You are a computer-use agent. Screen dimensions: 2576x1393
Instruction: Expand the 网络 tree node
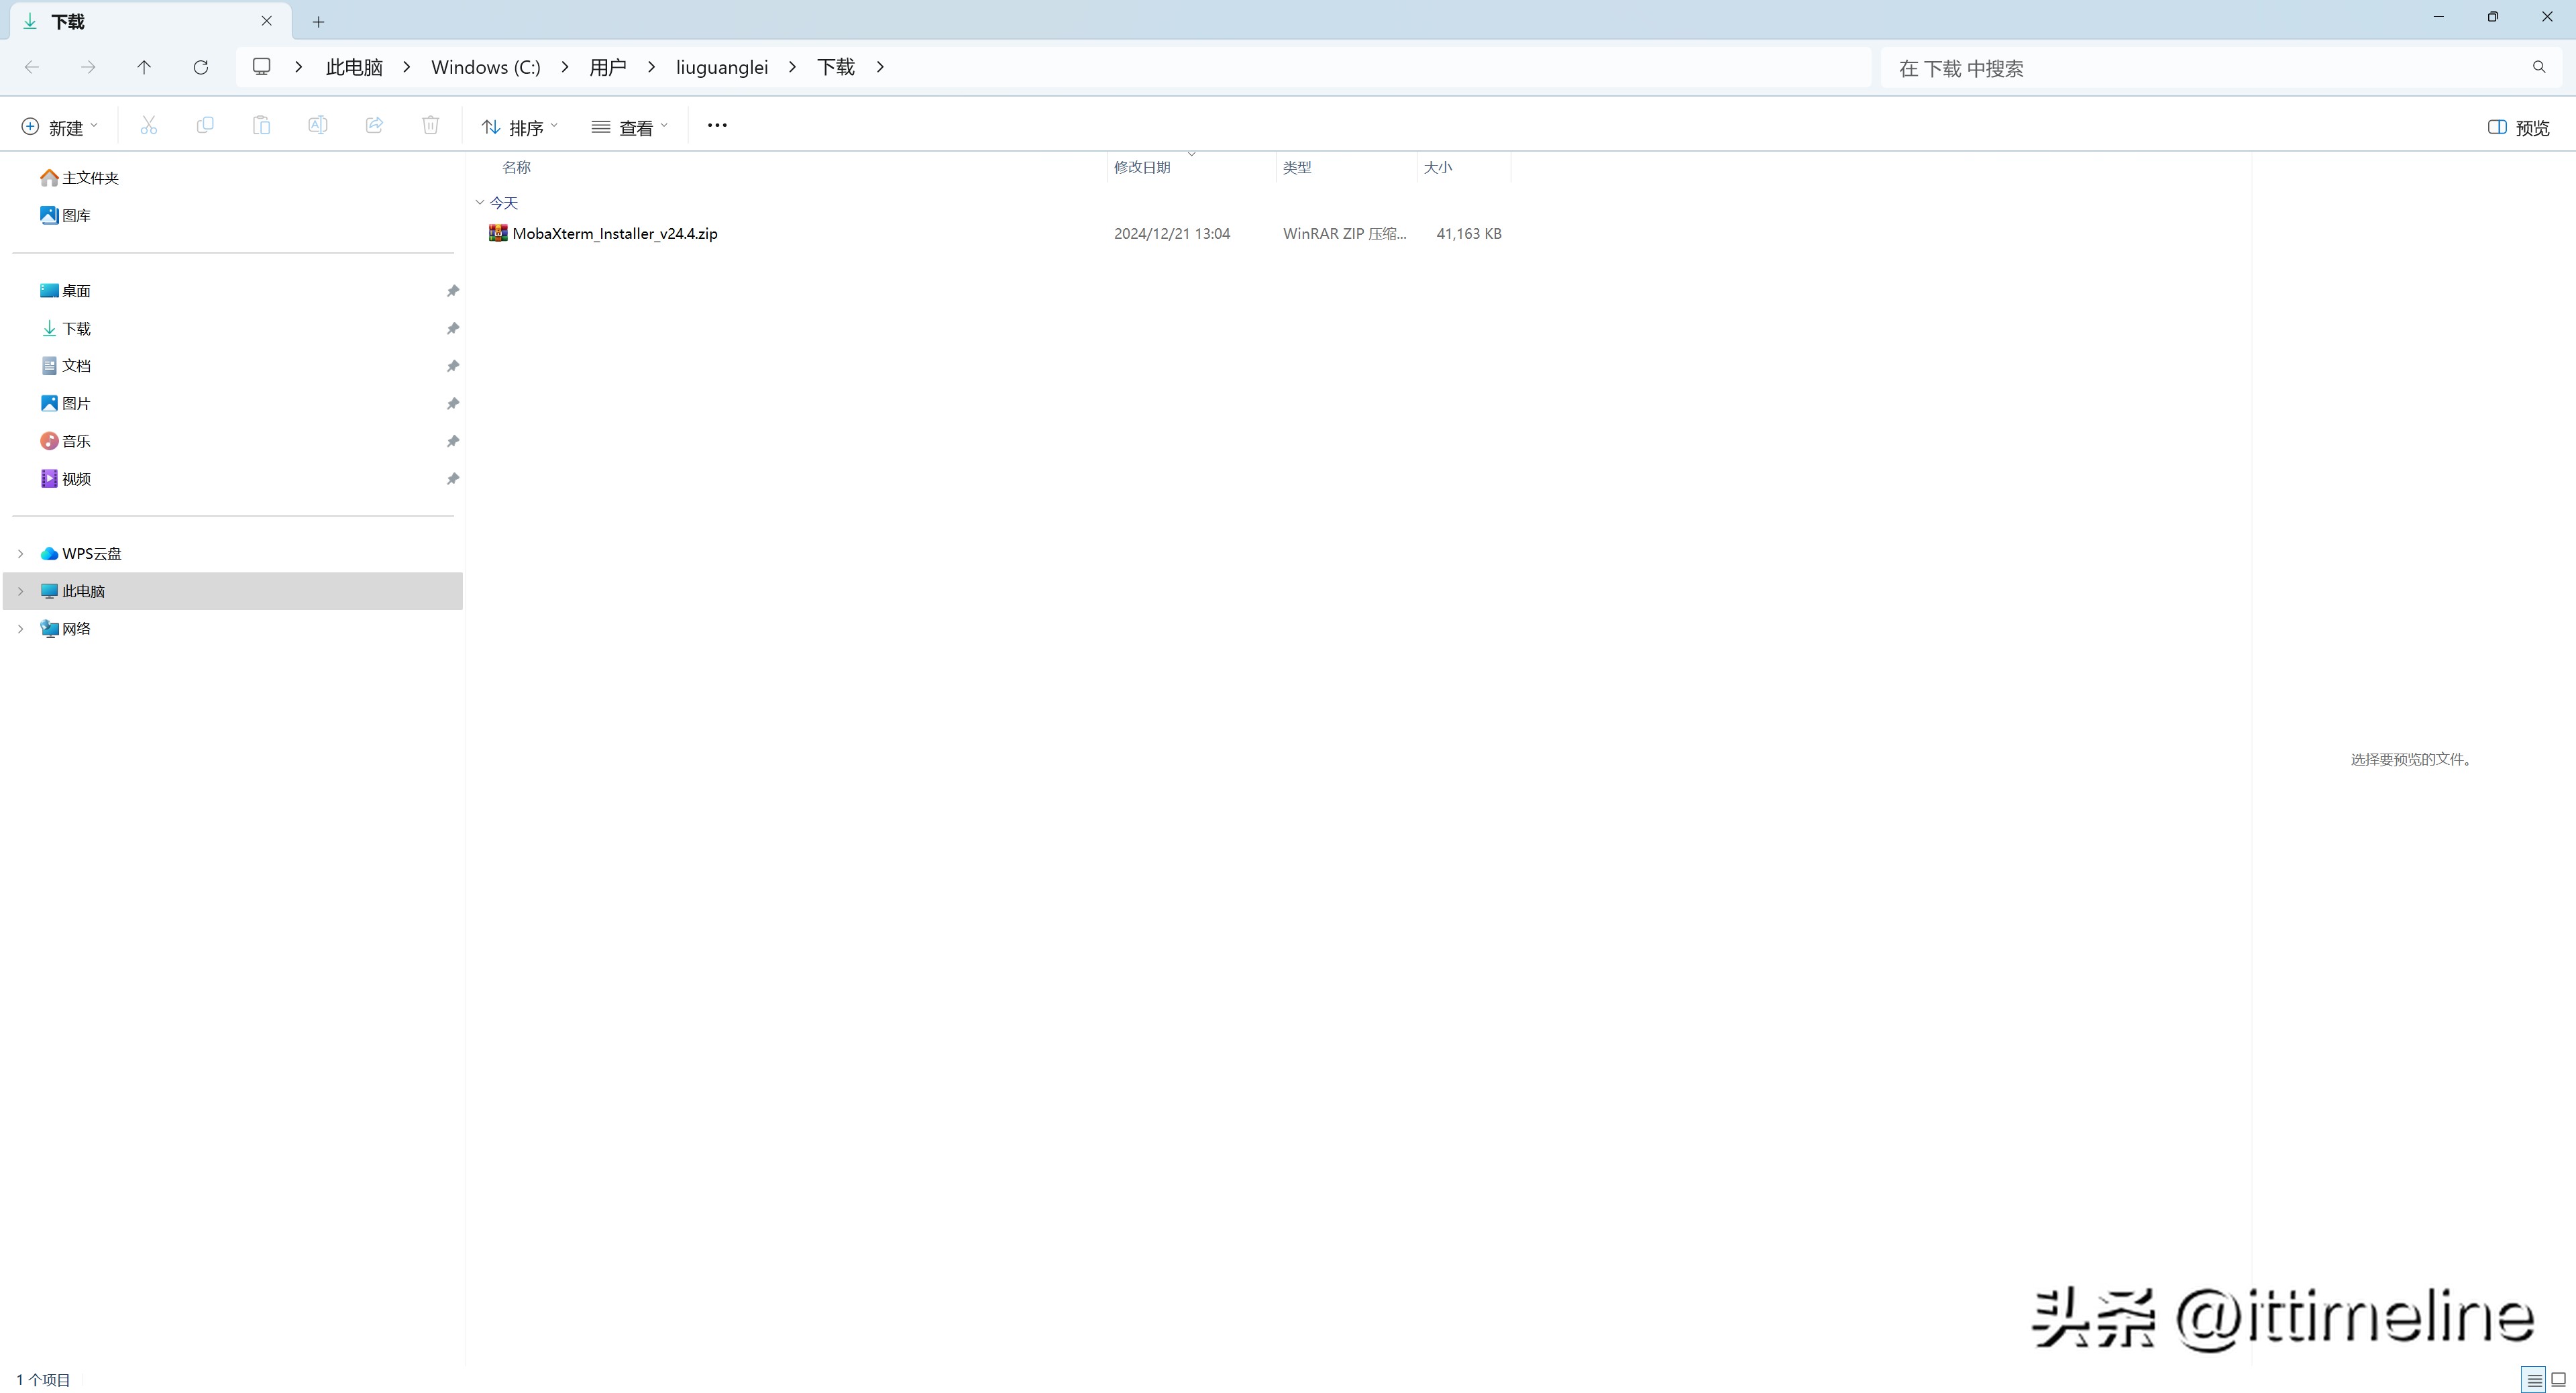coord(20,629)
